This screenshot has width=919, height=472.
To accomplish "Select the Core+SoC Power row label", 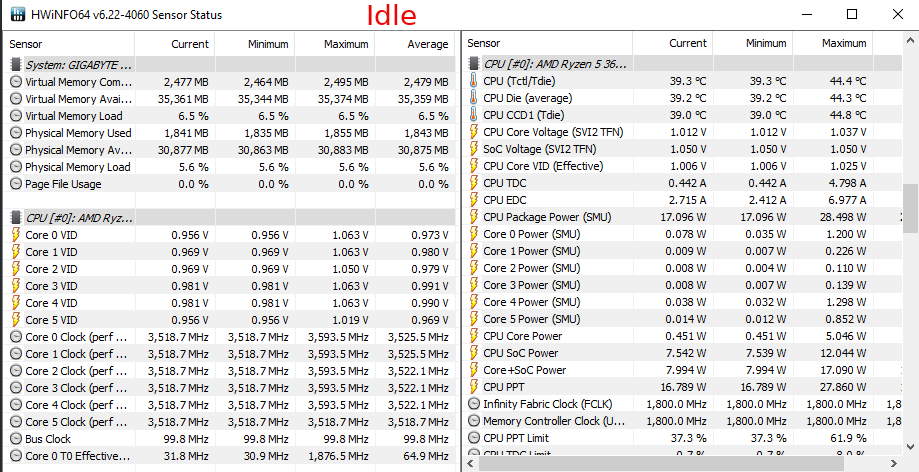I will pos(525,370).
